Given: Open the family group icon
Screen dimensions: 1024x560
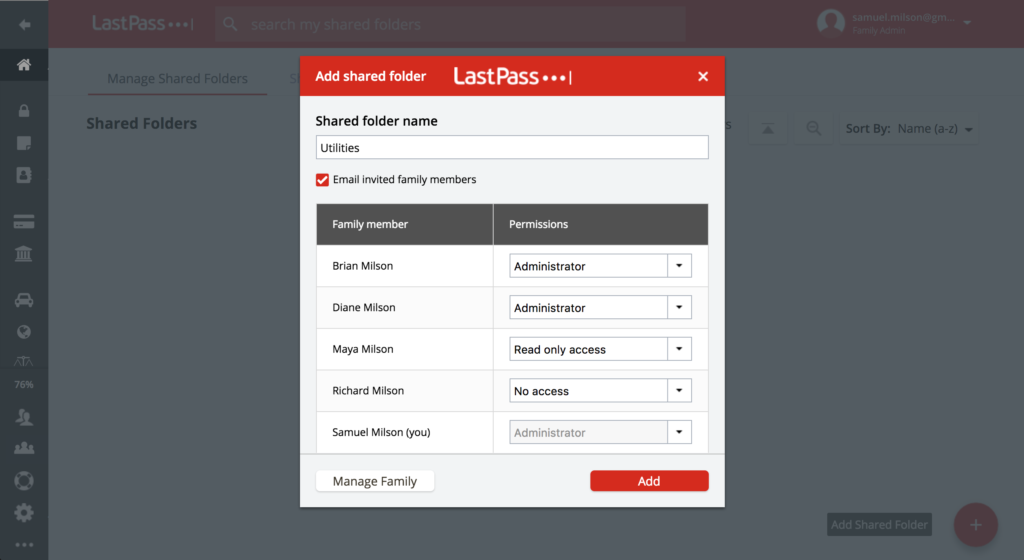Looking at the screenshot, I should (x=24, y=448).
